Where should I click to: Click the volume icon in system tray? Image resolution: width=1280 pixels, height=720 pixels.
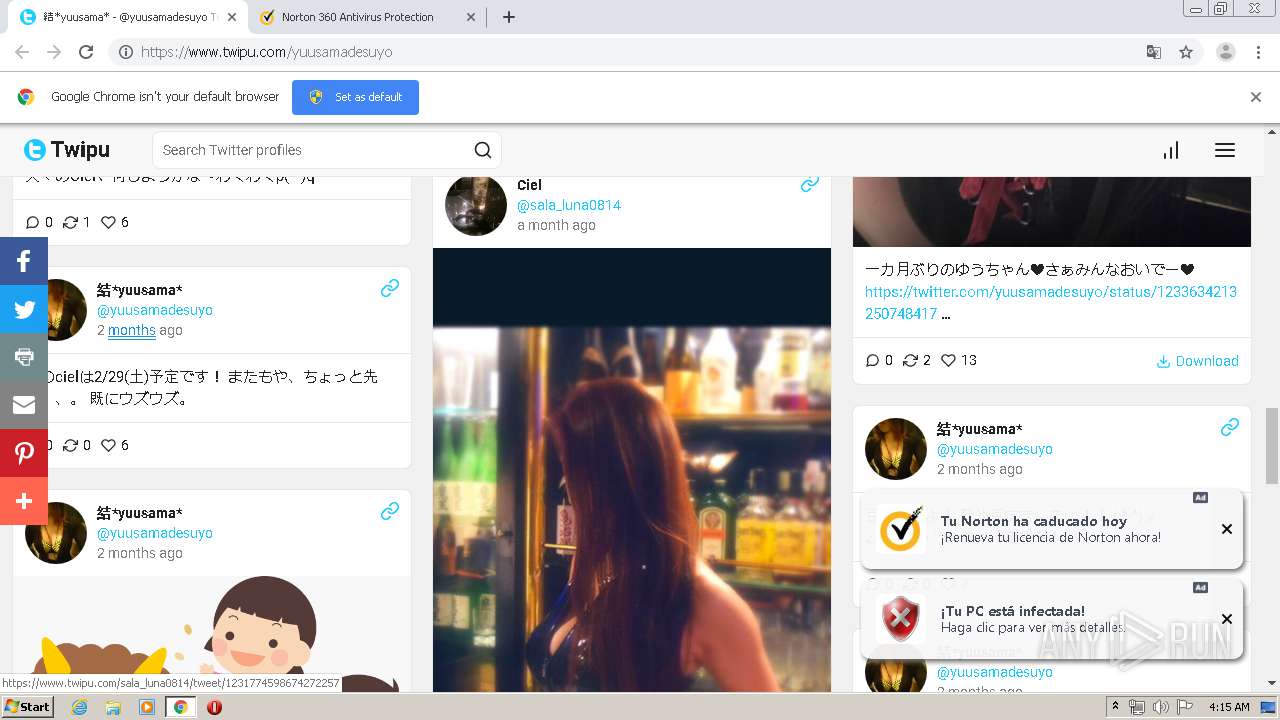click(x=1161, y=707)
